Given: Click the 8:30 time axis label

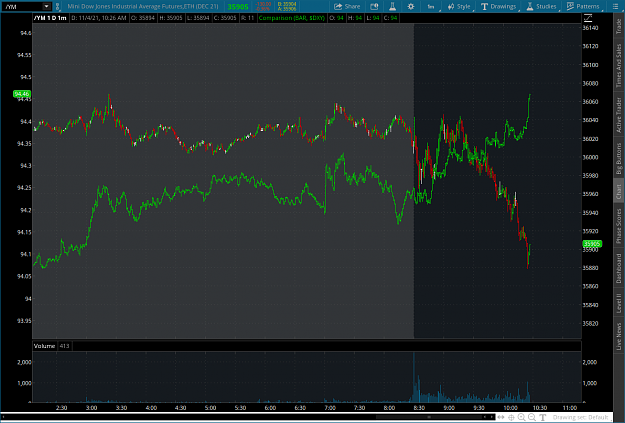Looking at the screenshot, I should pos(419,407).
